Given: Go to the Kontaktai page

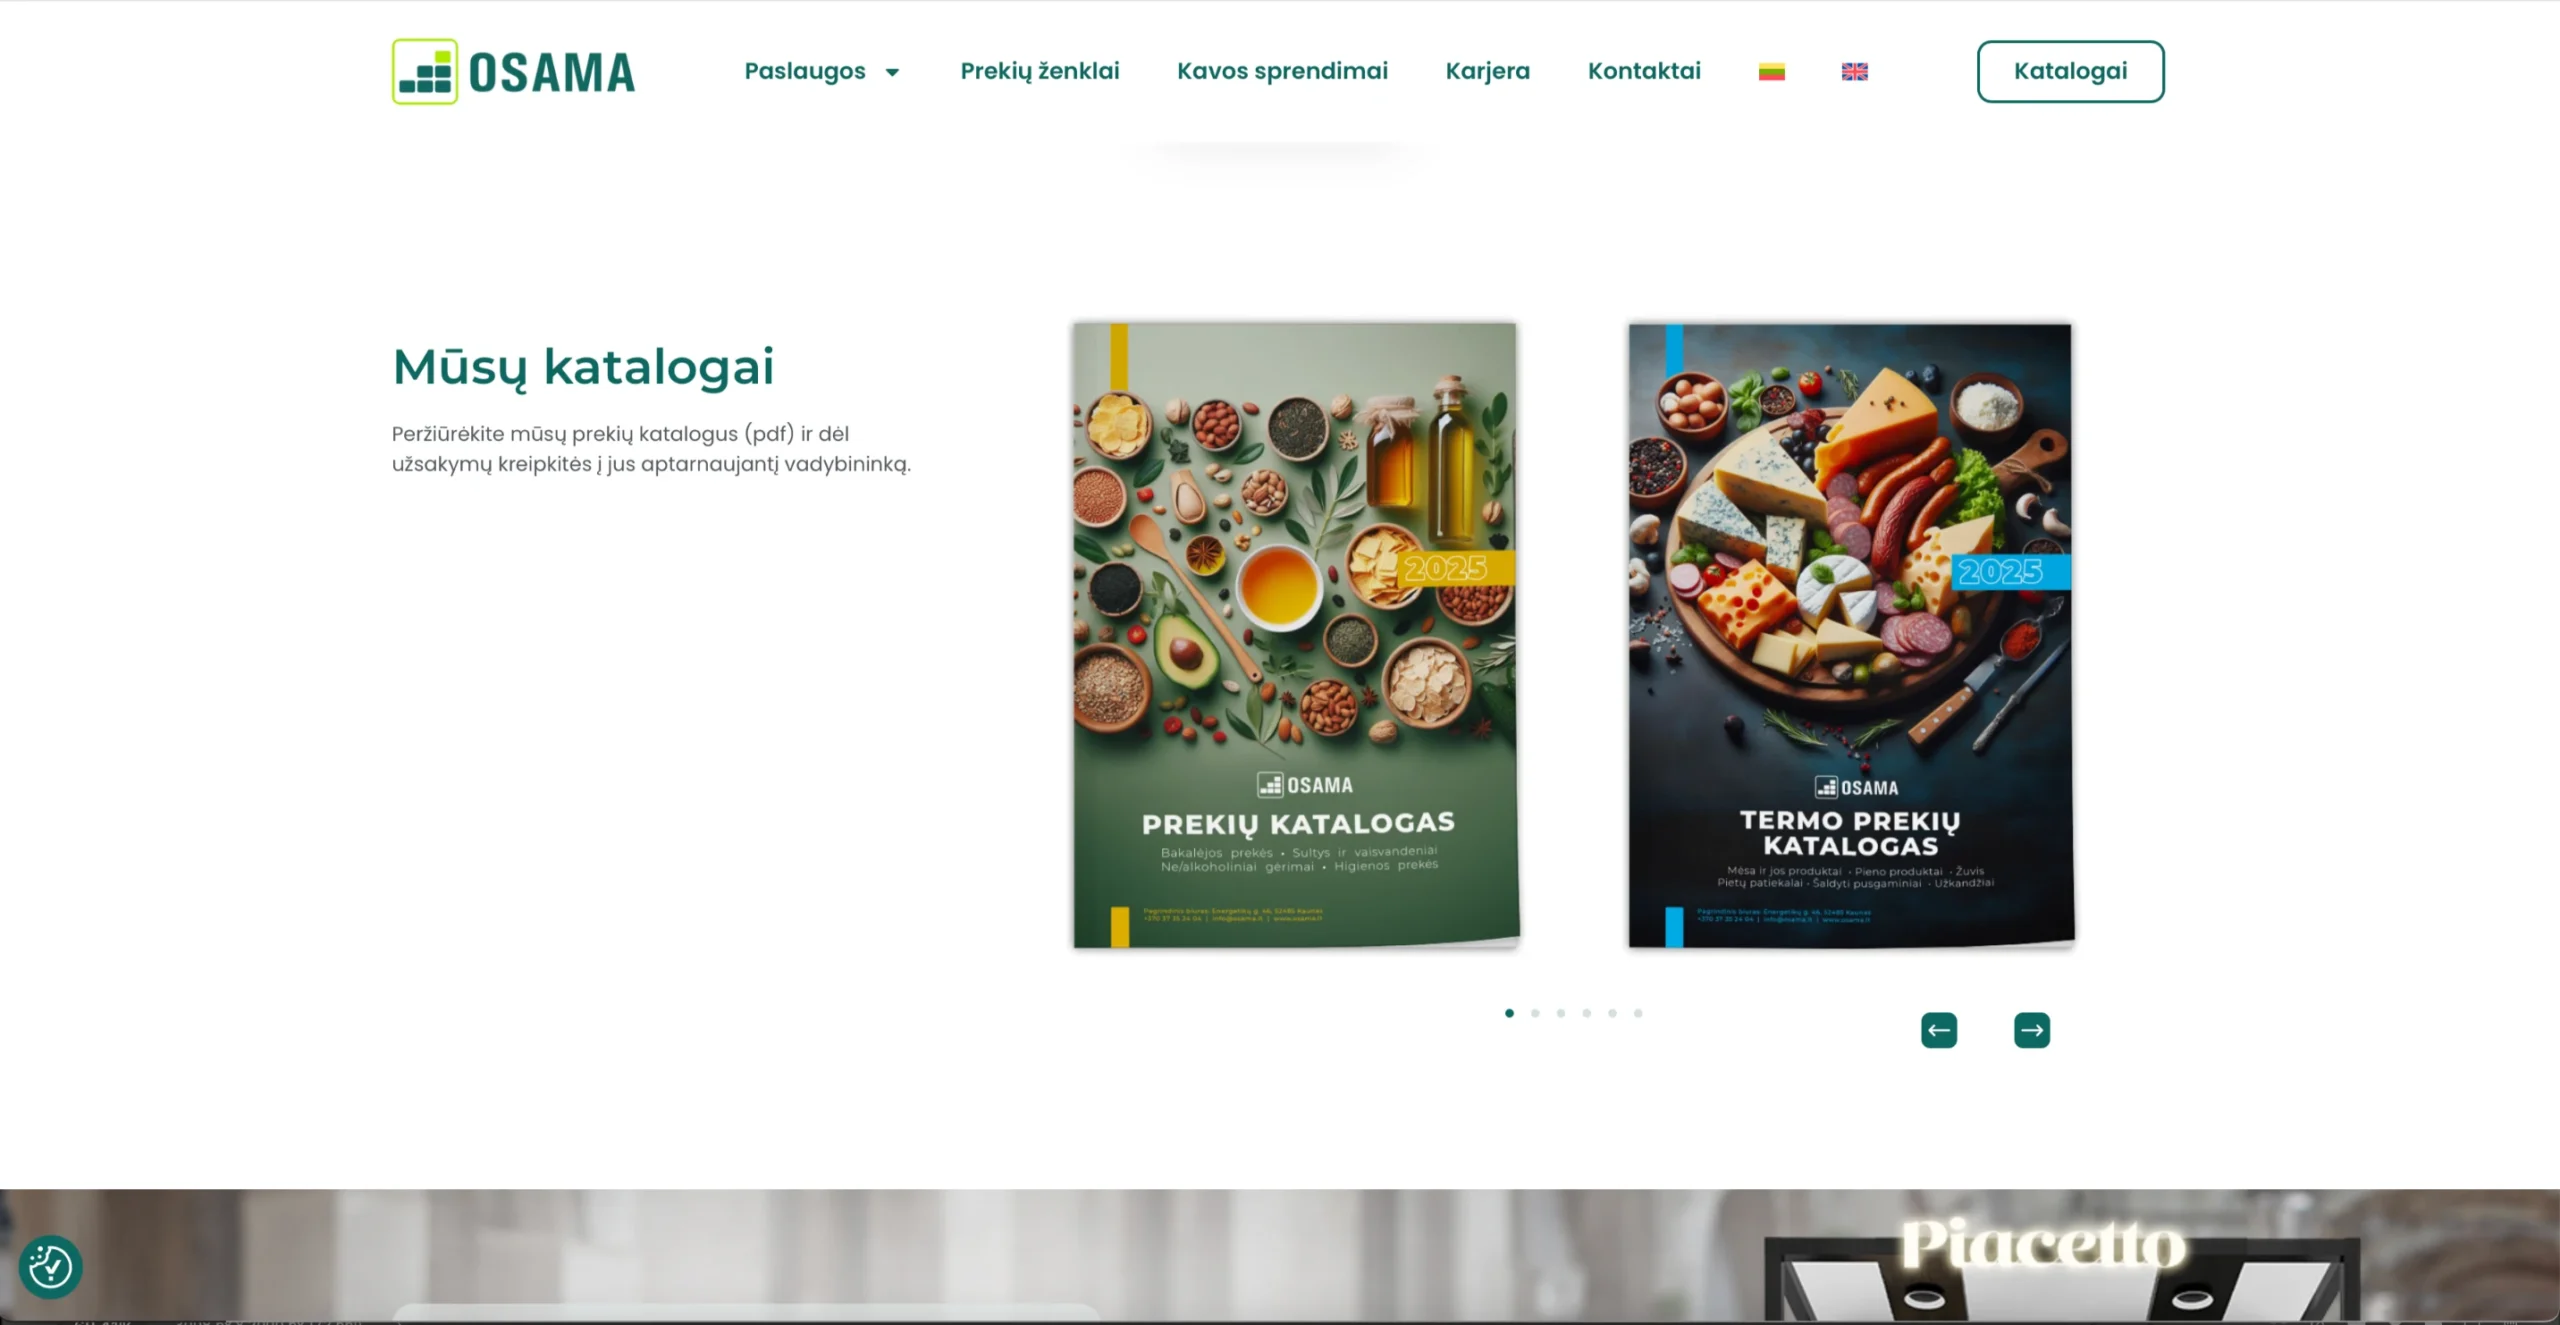Looking at the screenshot, I should coord(1643,71).
